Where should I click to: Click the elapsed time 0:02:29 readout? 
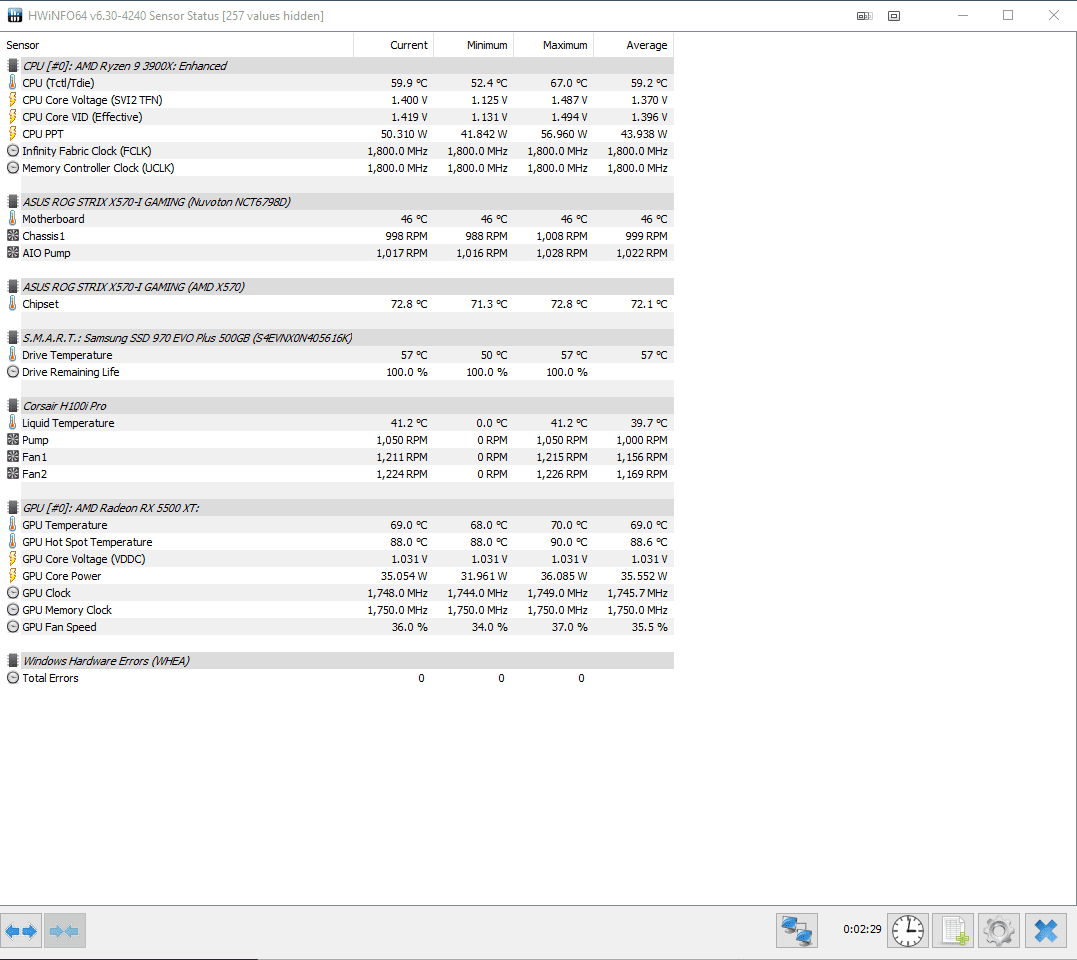pyautogui.click(x=862, y=929)
